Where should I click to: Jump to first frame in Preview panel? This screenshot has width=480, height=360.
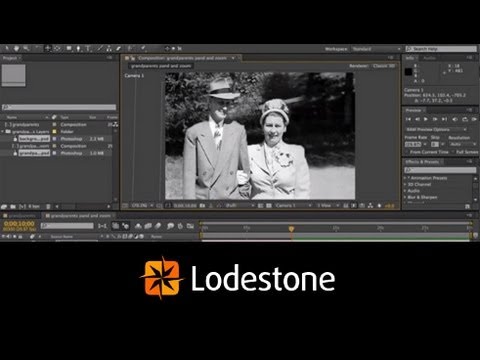[408, 119]
